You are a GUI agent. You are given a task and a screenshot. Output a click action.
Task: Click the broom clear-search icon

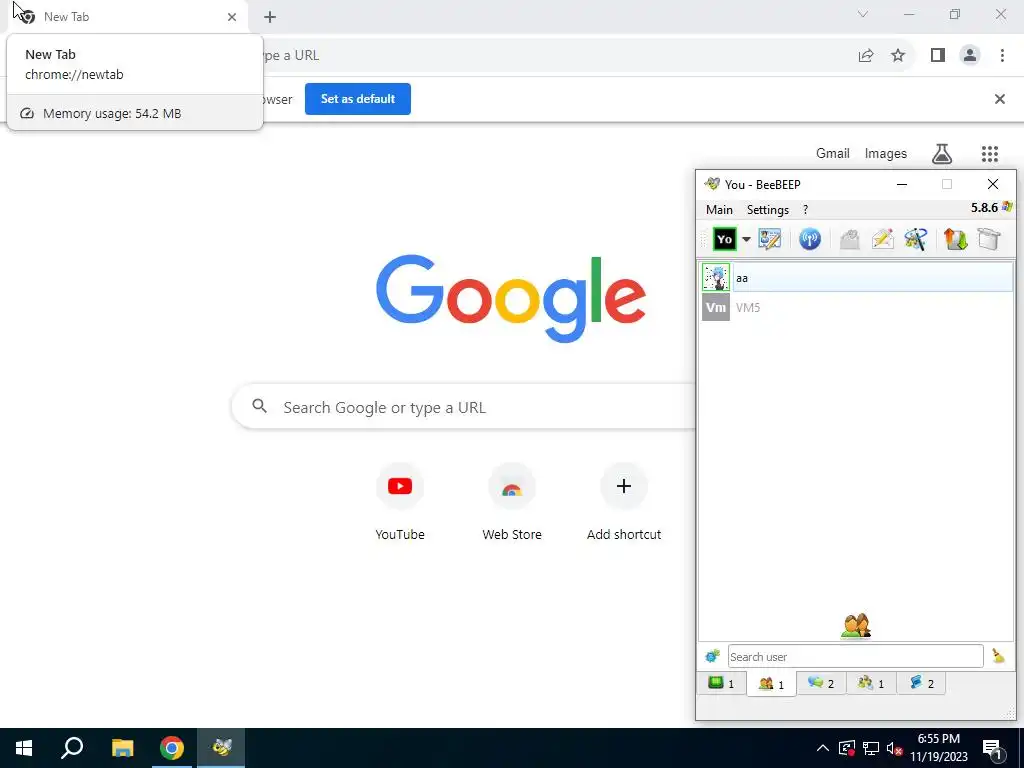pos(998,656)
